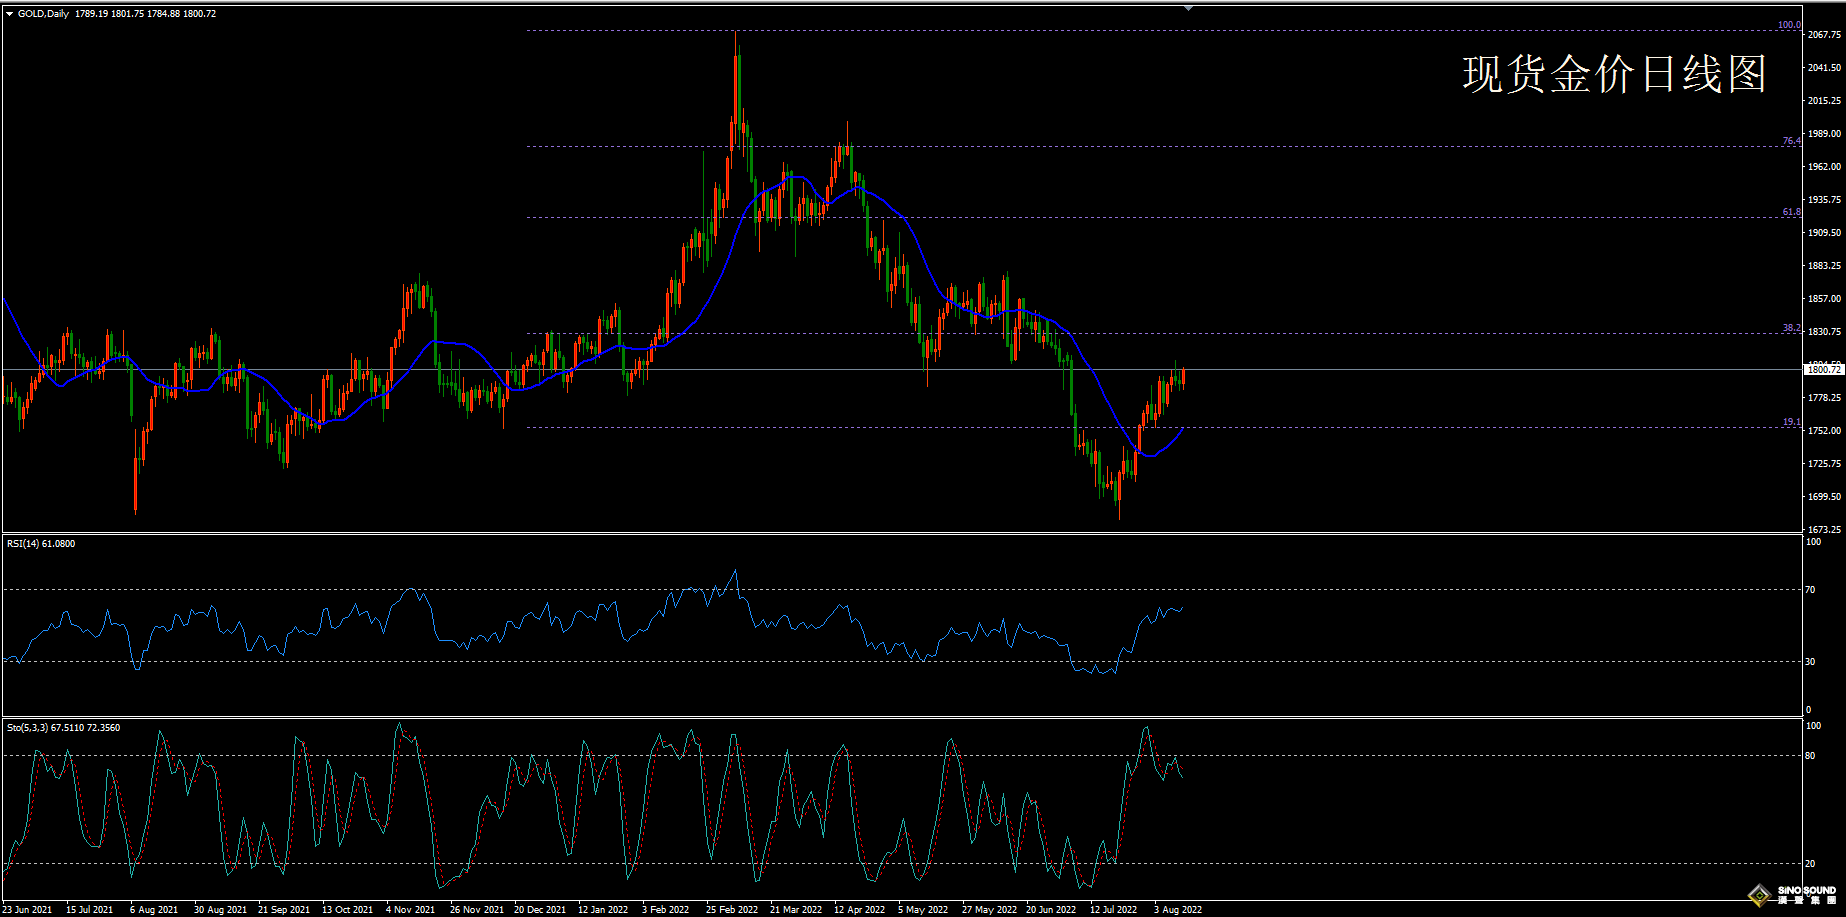Click the 20 Dec 2021 date label
The width and height of the screenshot is (1846, 917).
coord(540,910)
